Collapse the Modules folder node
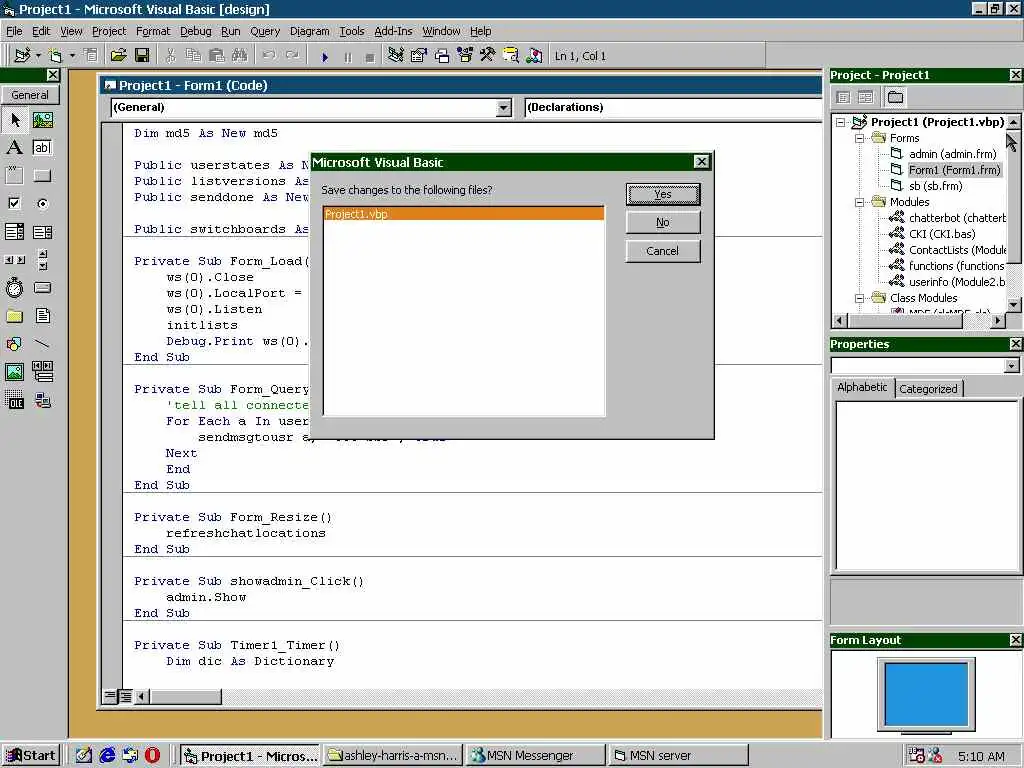The height and width of the screenshot is (768, 1024). point(860,202)
